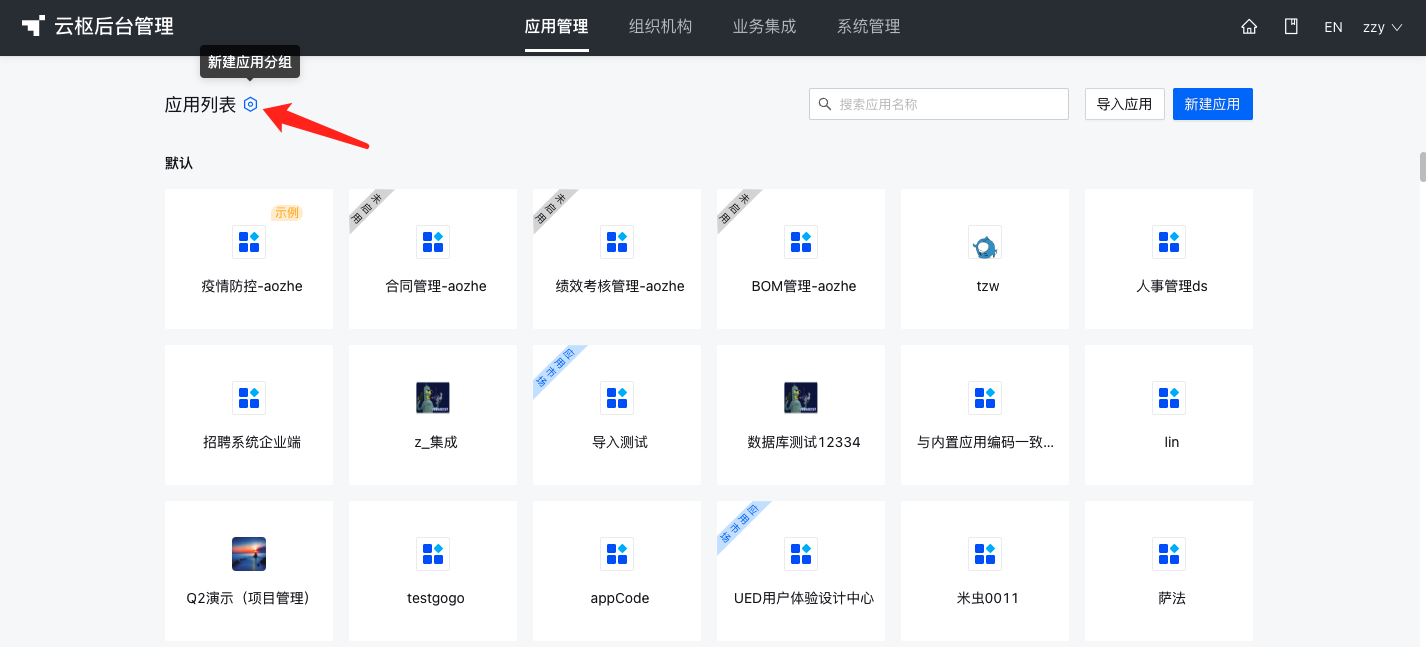Viewport: 1426px width, 647px height.
Task: Switch language to EN
Action: click(1333, 27)
